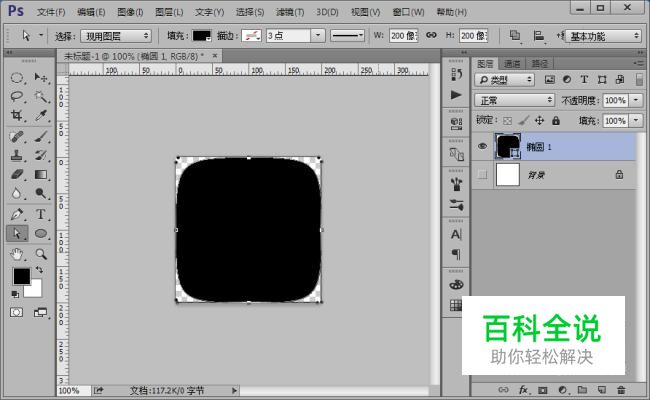Open the 滤镜(T) menu
The width and height of the screenshot is (650, 400).
[x=290, y=12]
